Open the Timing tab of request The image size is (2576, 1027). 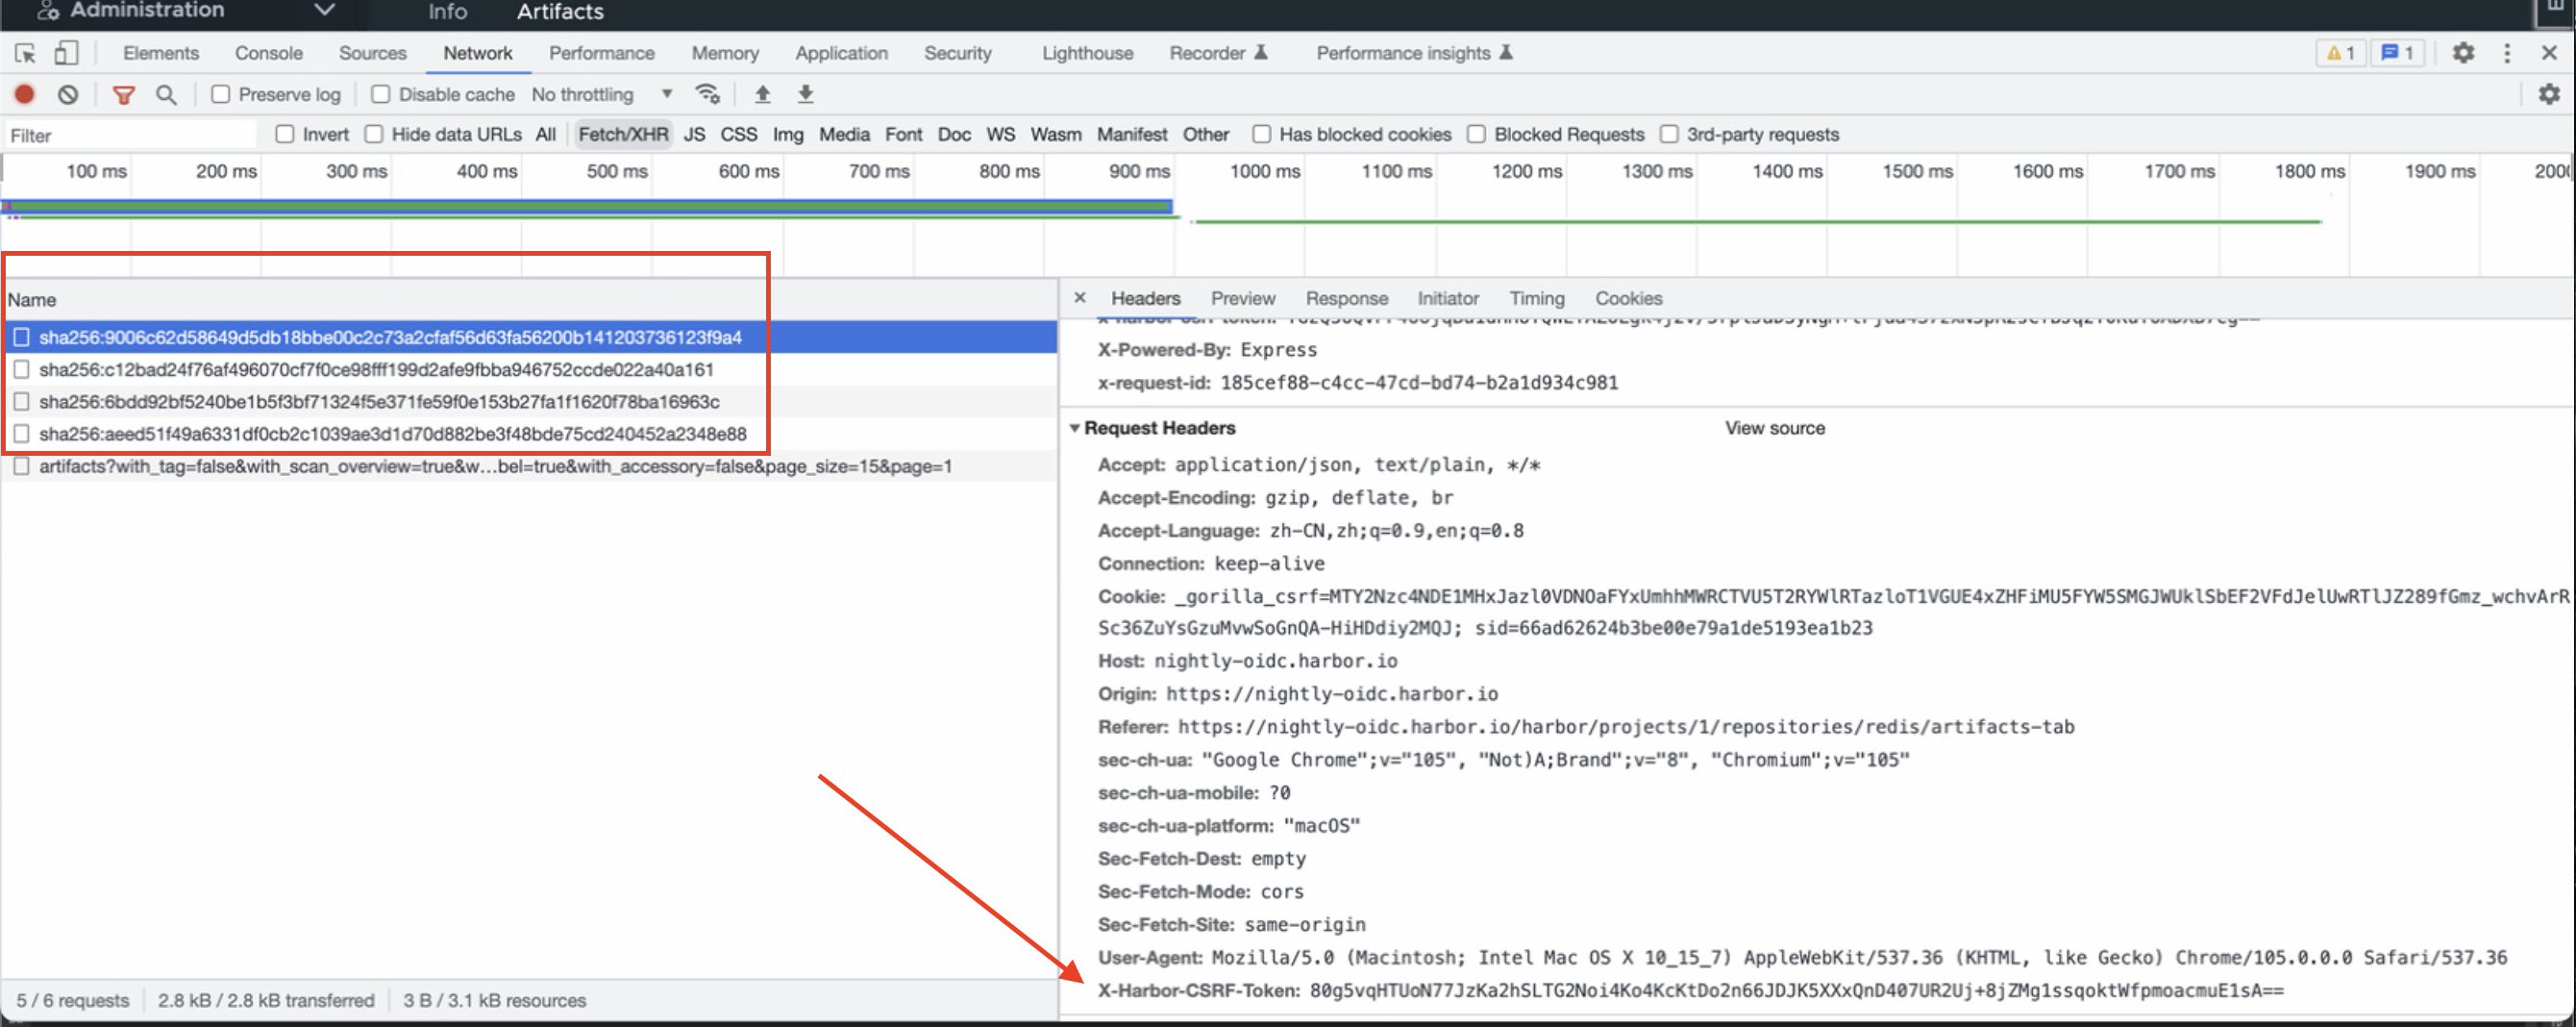[x=1536, y=298]
